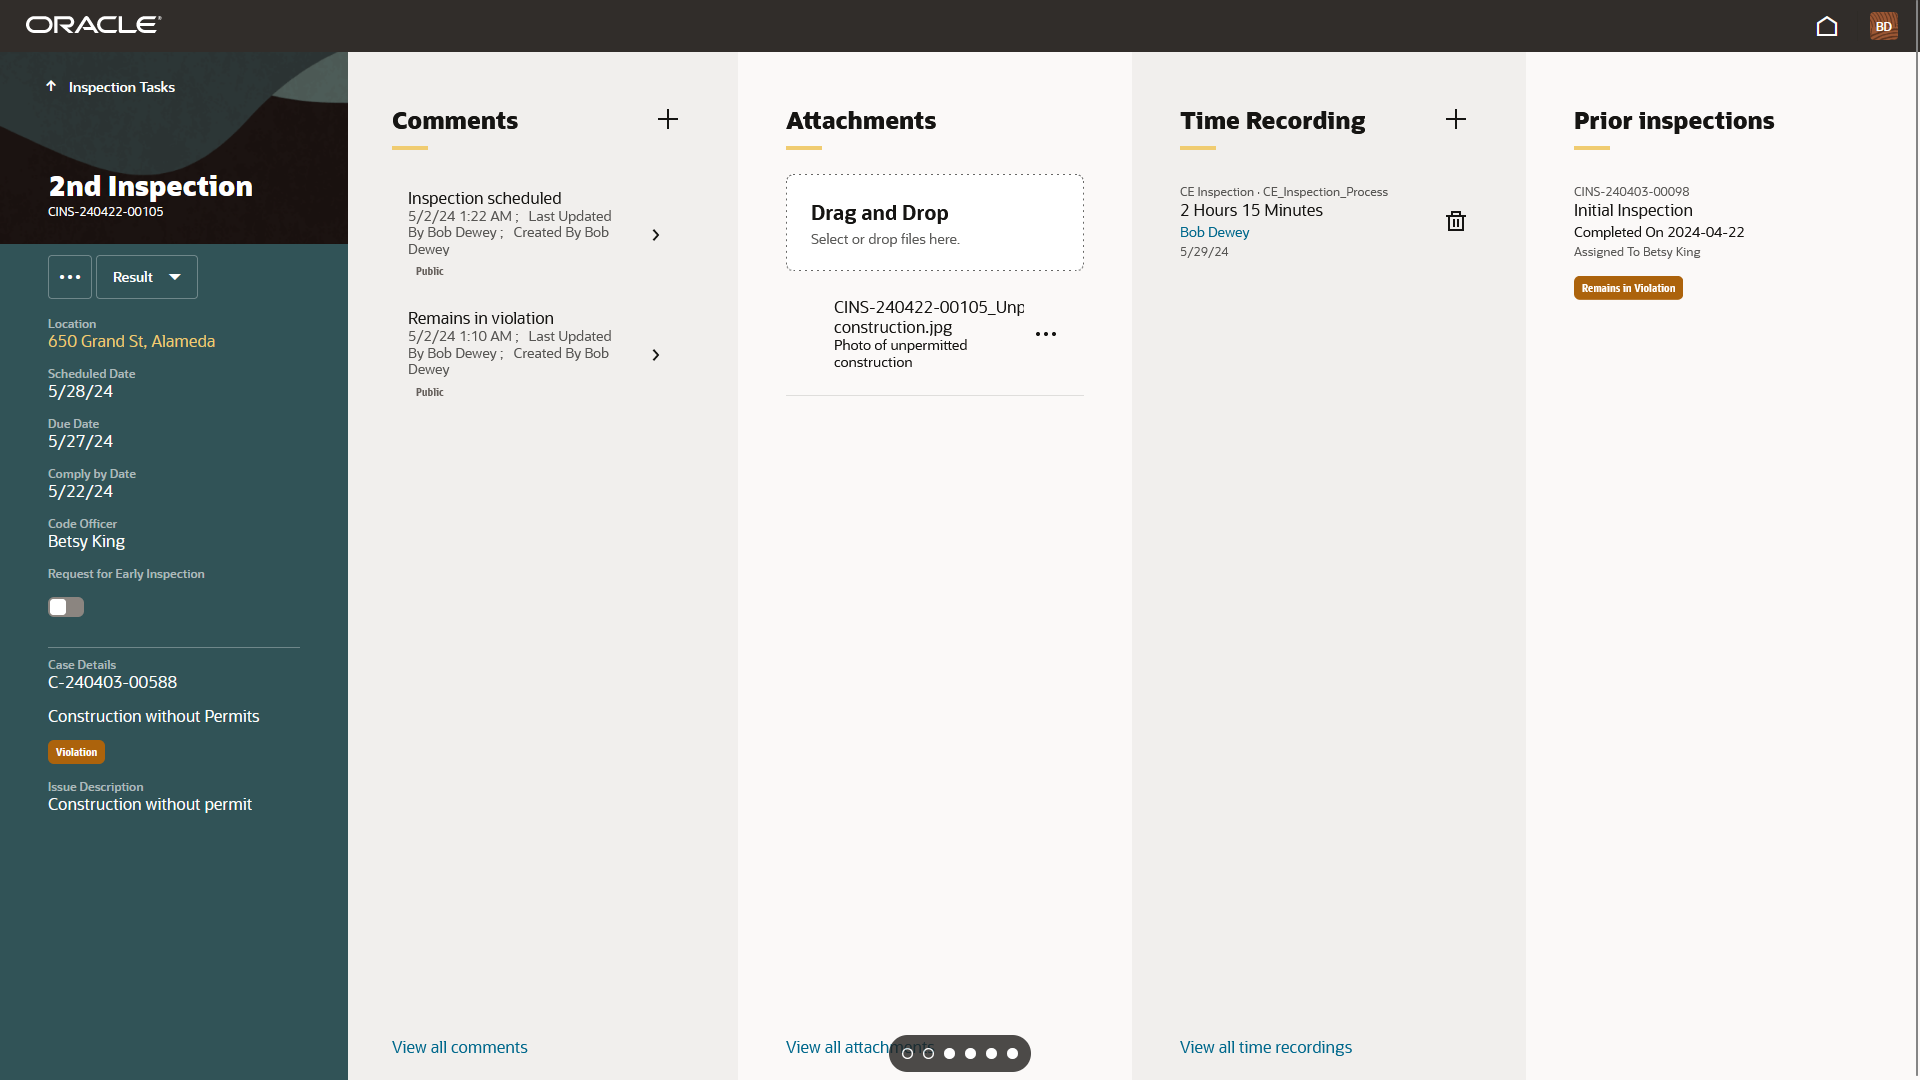Click the 2nd Inspection page title
Image resolution: width=1920 pixels, height=1080 pixels.
(150, 186)
